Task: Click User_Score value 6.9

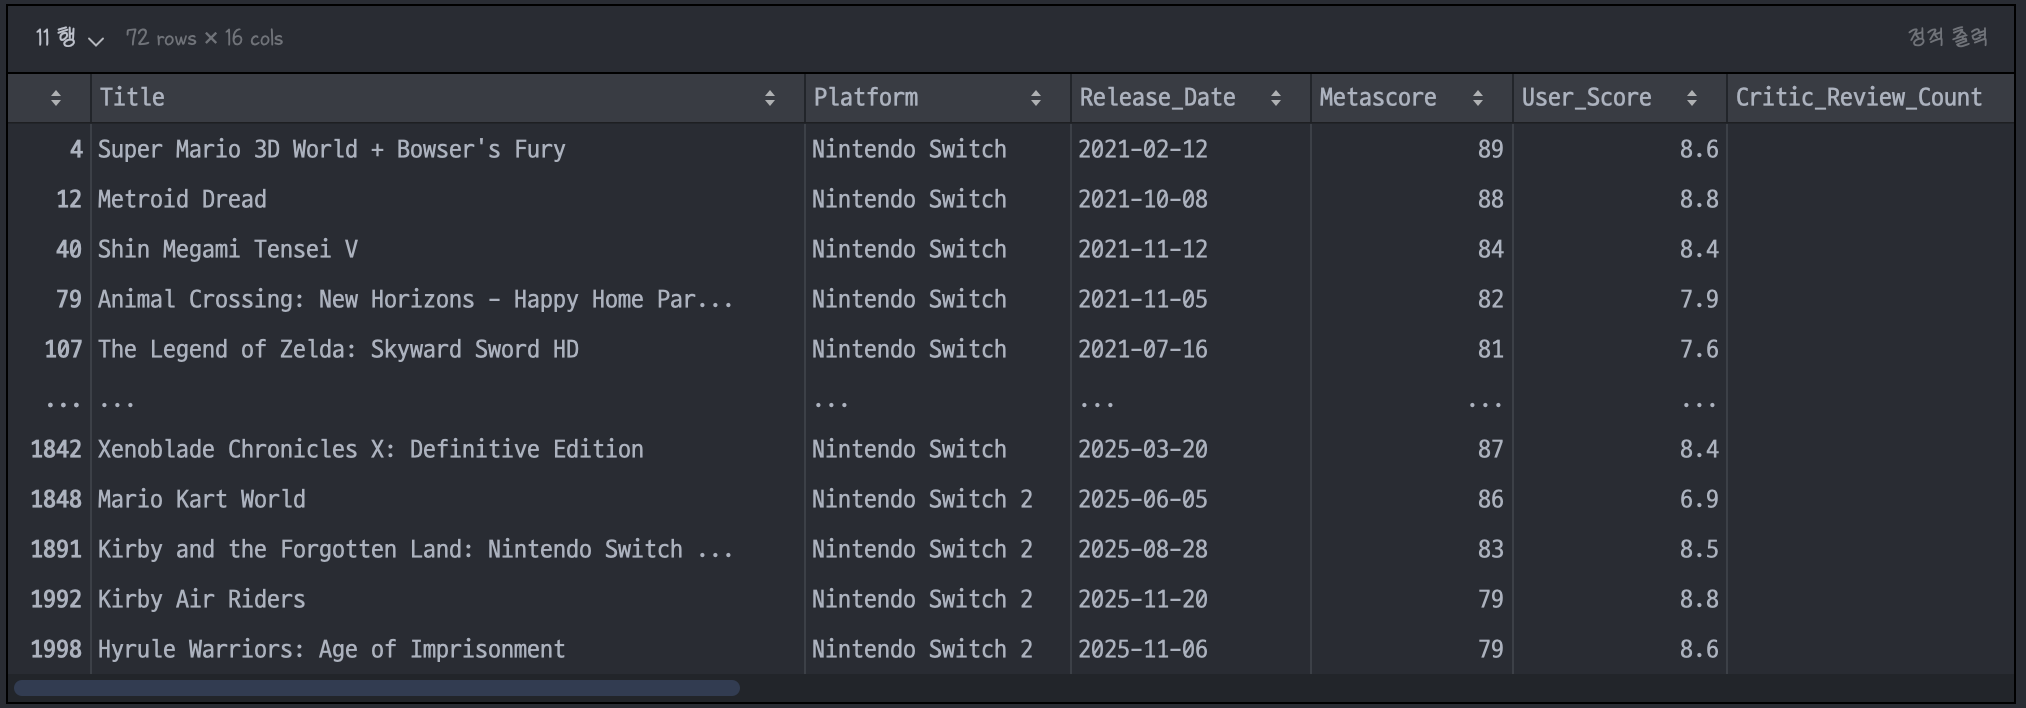Action: click(1699, 499)
